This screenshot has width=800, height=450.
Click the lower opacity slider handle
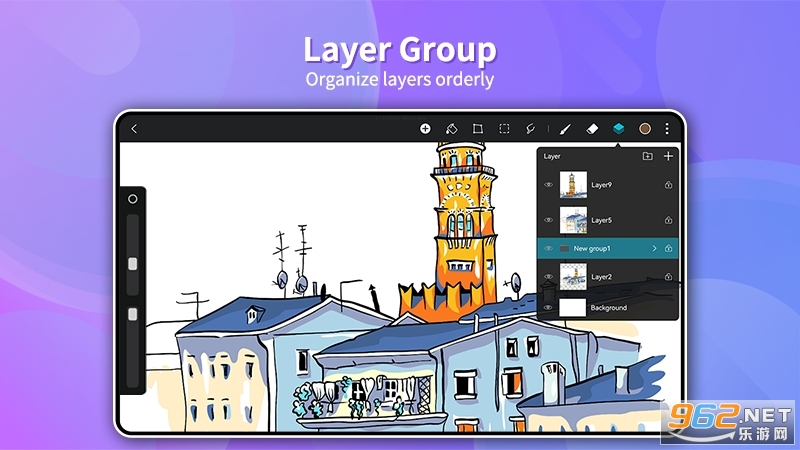point(133,314)
